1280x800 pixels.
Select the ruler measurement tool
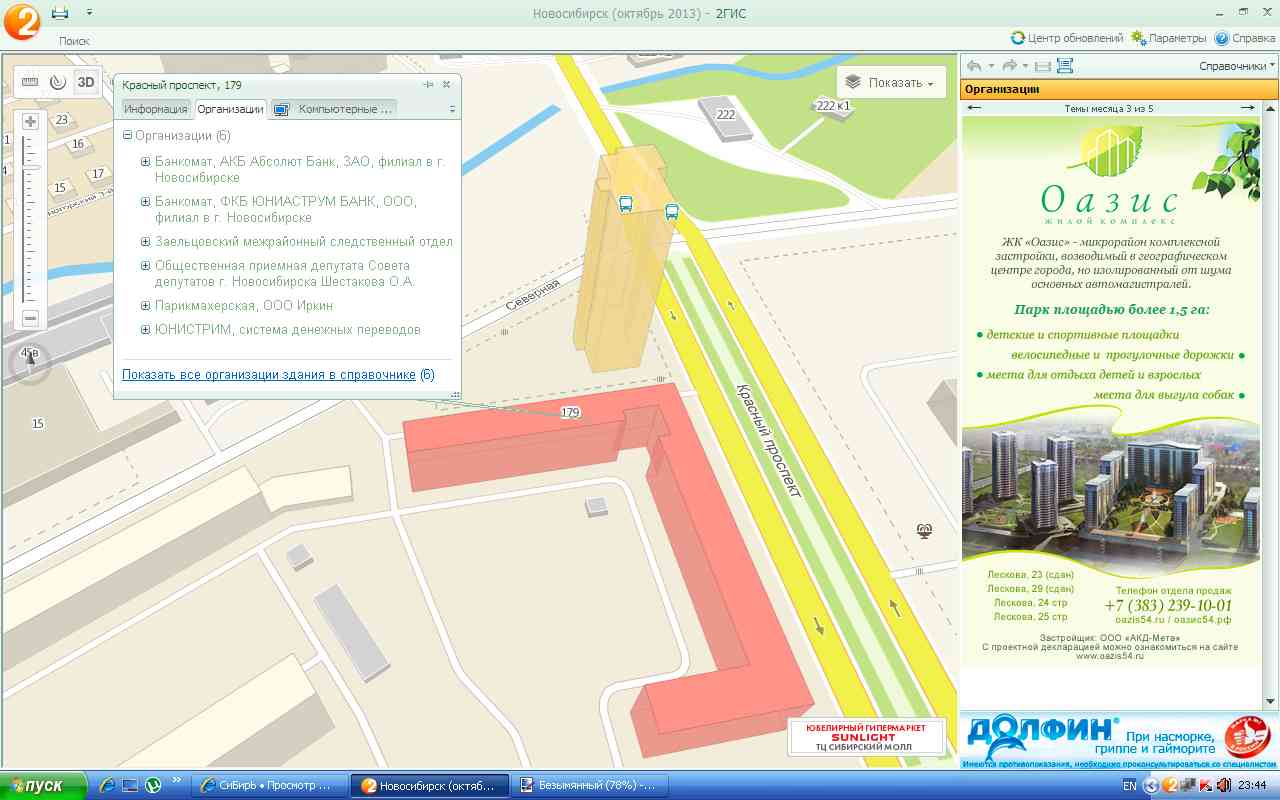click(29, 82)
